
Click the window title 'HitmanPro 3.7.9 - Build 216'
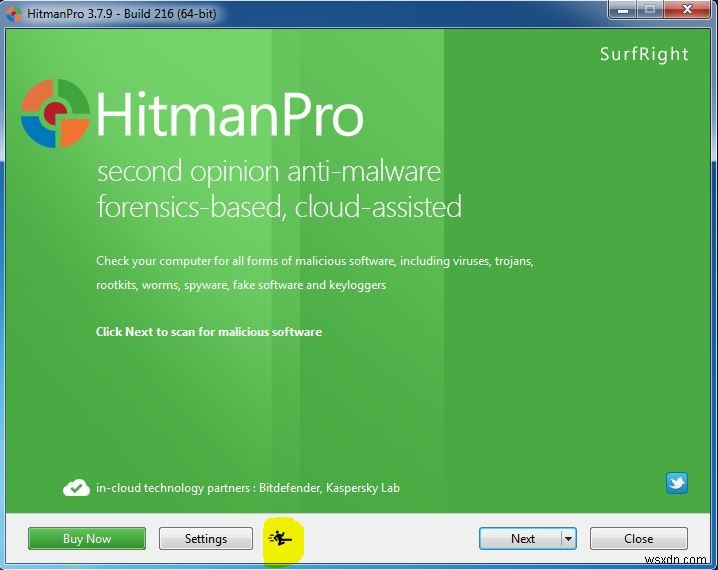point(122,14)
